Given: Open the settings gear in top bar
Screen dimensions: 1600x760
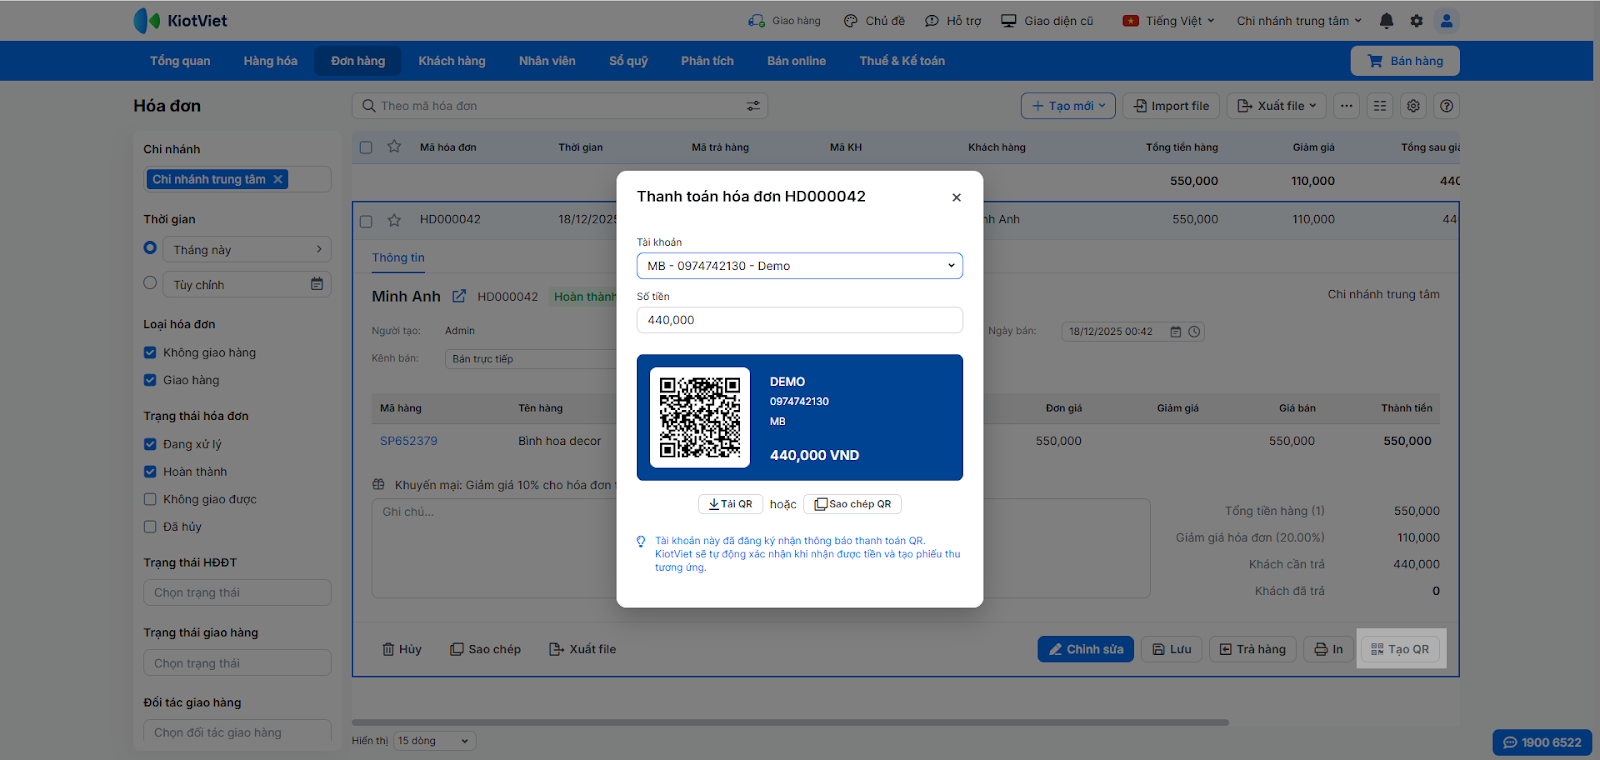Looking at the screenshot, I should click(x=1416, y=20).
